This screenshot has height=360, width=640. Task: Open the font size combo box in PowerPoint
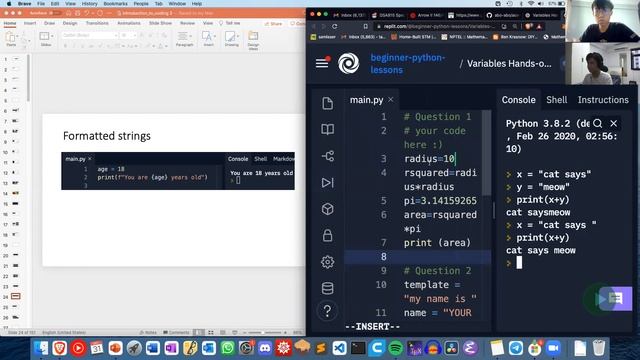[128, 36]
